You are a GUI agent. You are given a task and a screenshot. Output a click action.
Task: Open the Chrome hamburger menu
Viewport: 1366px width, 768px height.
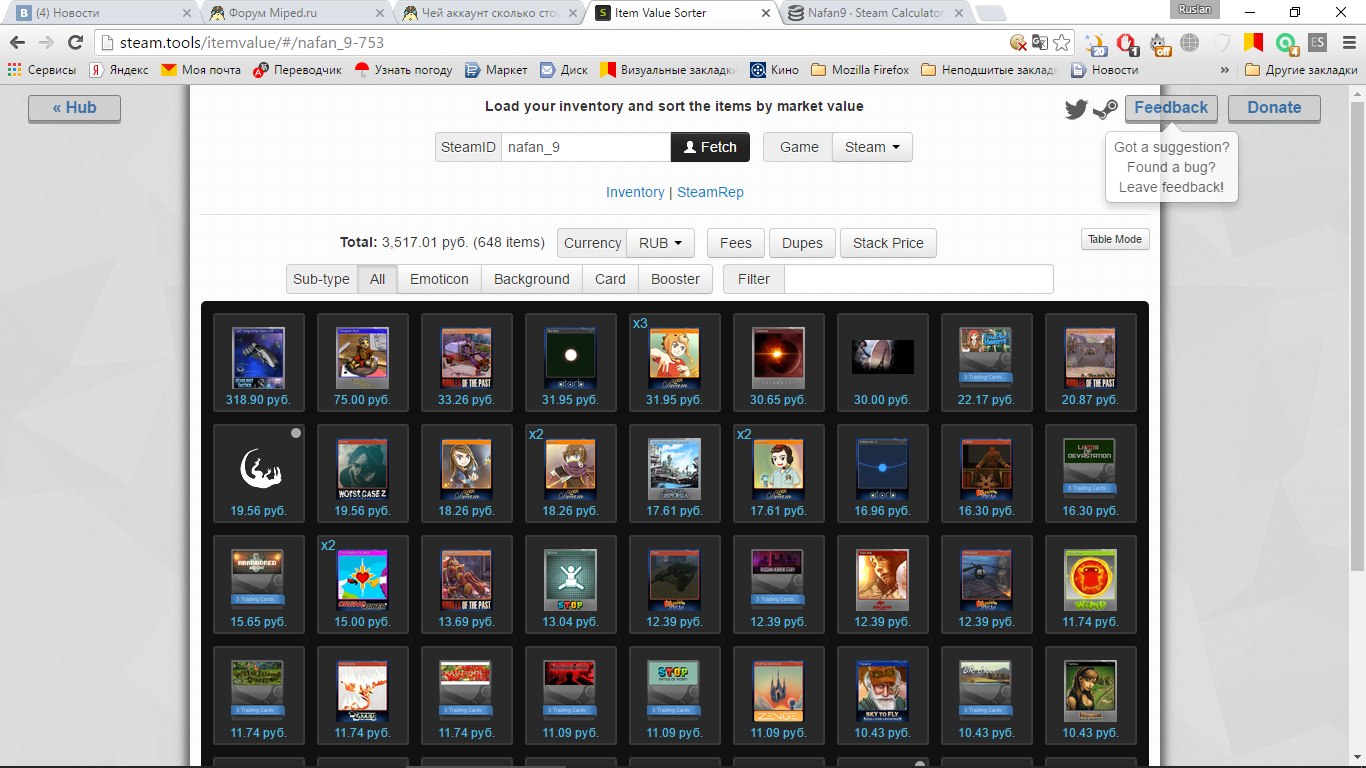click(x=1347, y=42)
